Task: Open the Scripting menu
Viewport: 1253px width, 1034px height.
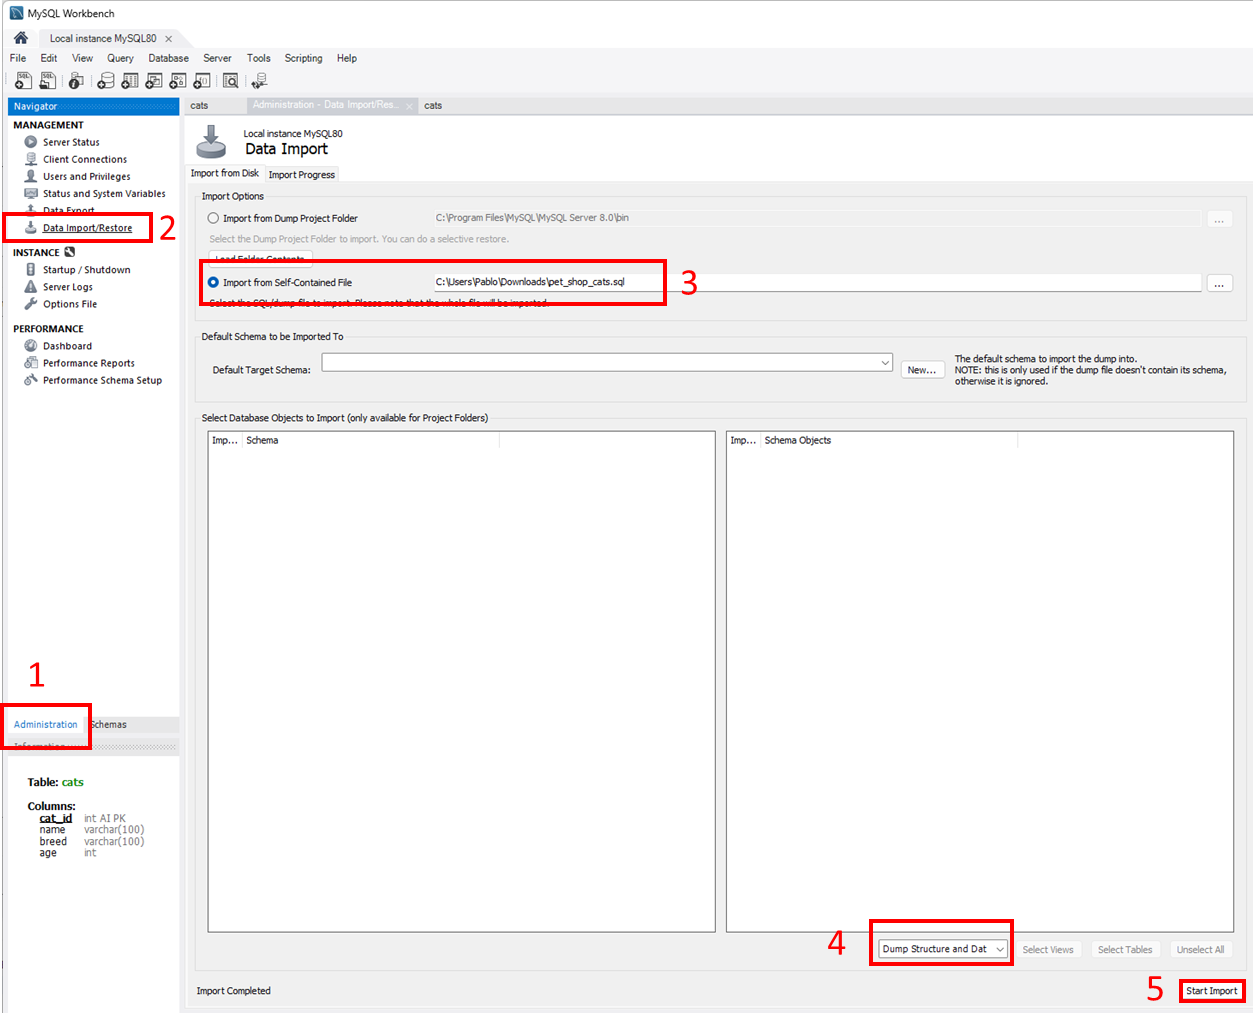Action: click(x=303, y=58)
